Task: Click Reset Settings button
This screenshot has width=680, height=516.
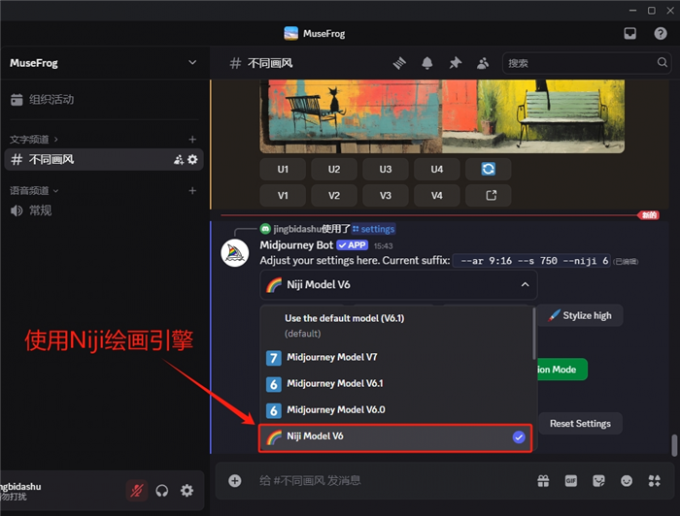Action: 580,423
